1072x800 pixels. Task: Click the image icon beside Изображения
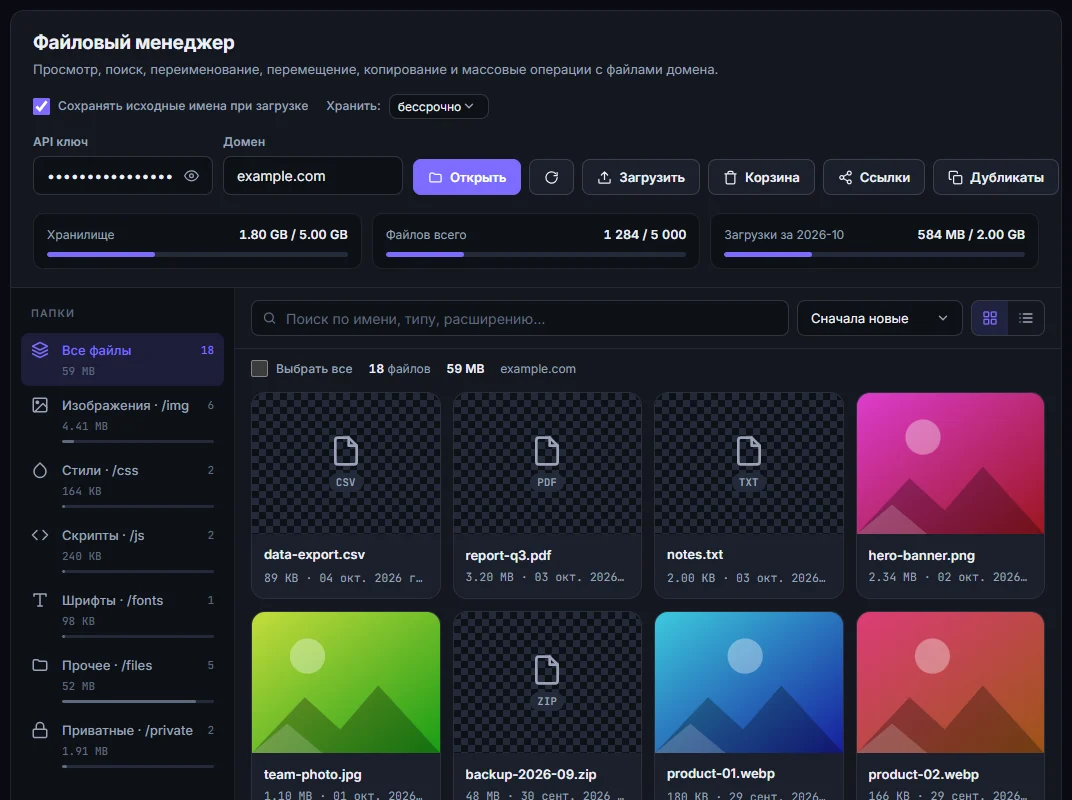coord(40,405)
